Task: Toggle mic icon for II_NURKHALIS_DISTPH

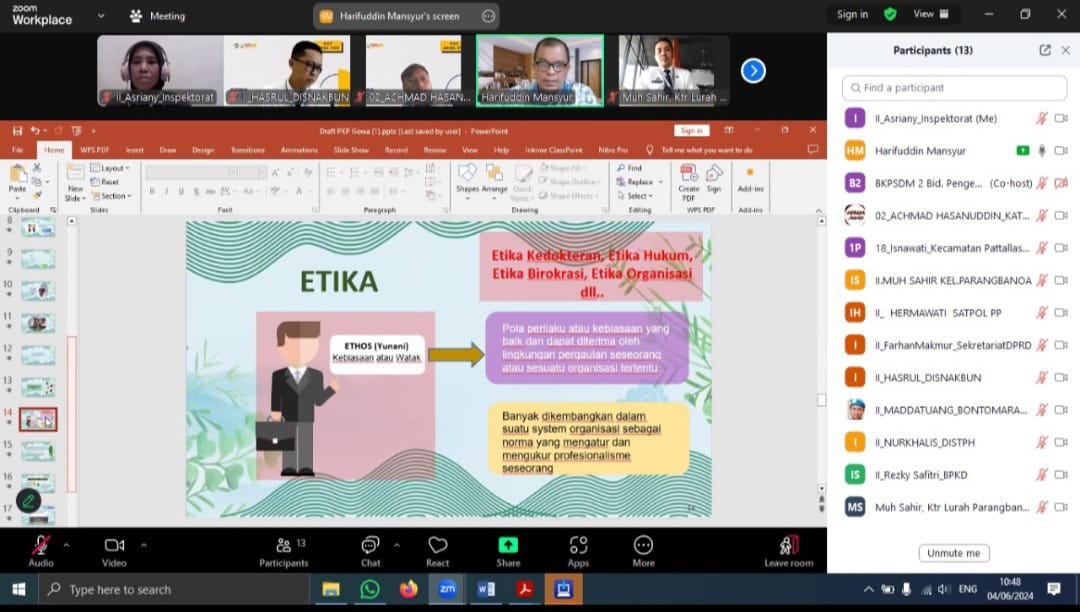Action: pyautogui.click(x=1041, y=443)
